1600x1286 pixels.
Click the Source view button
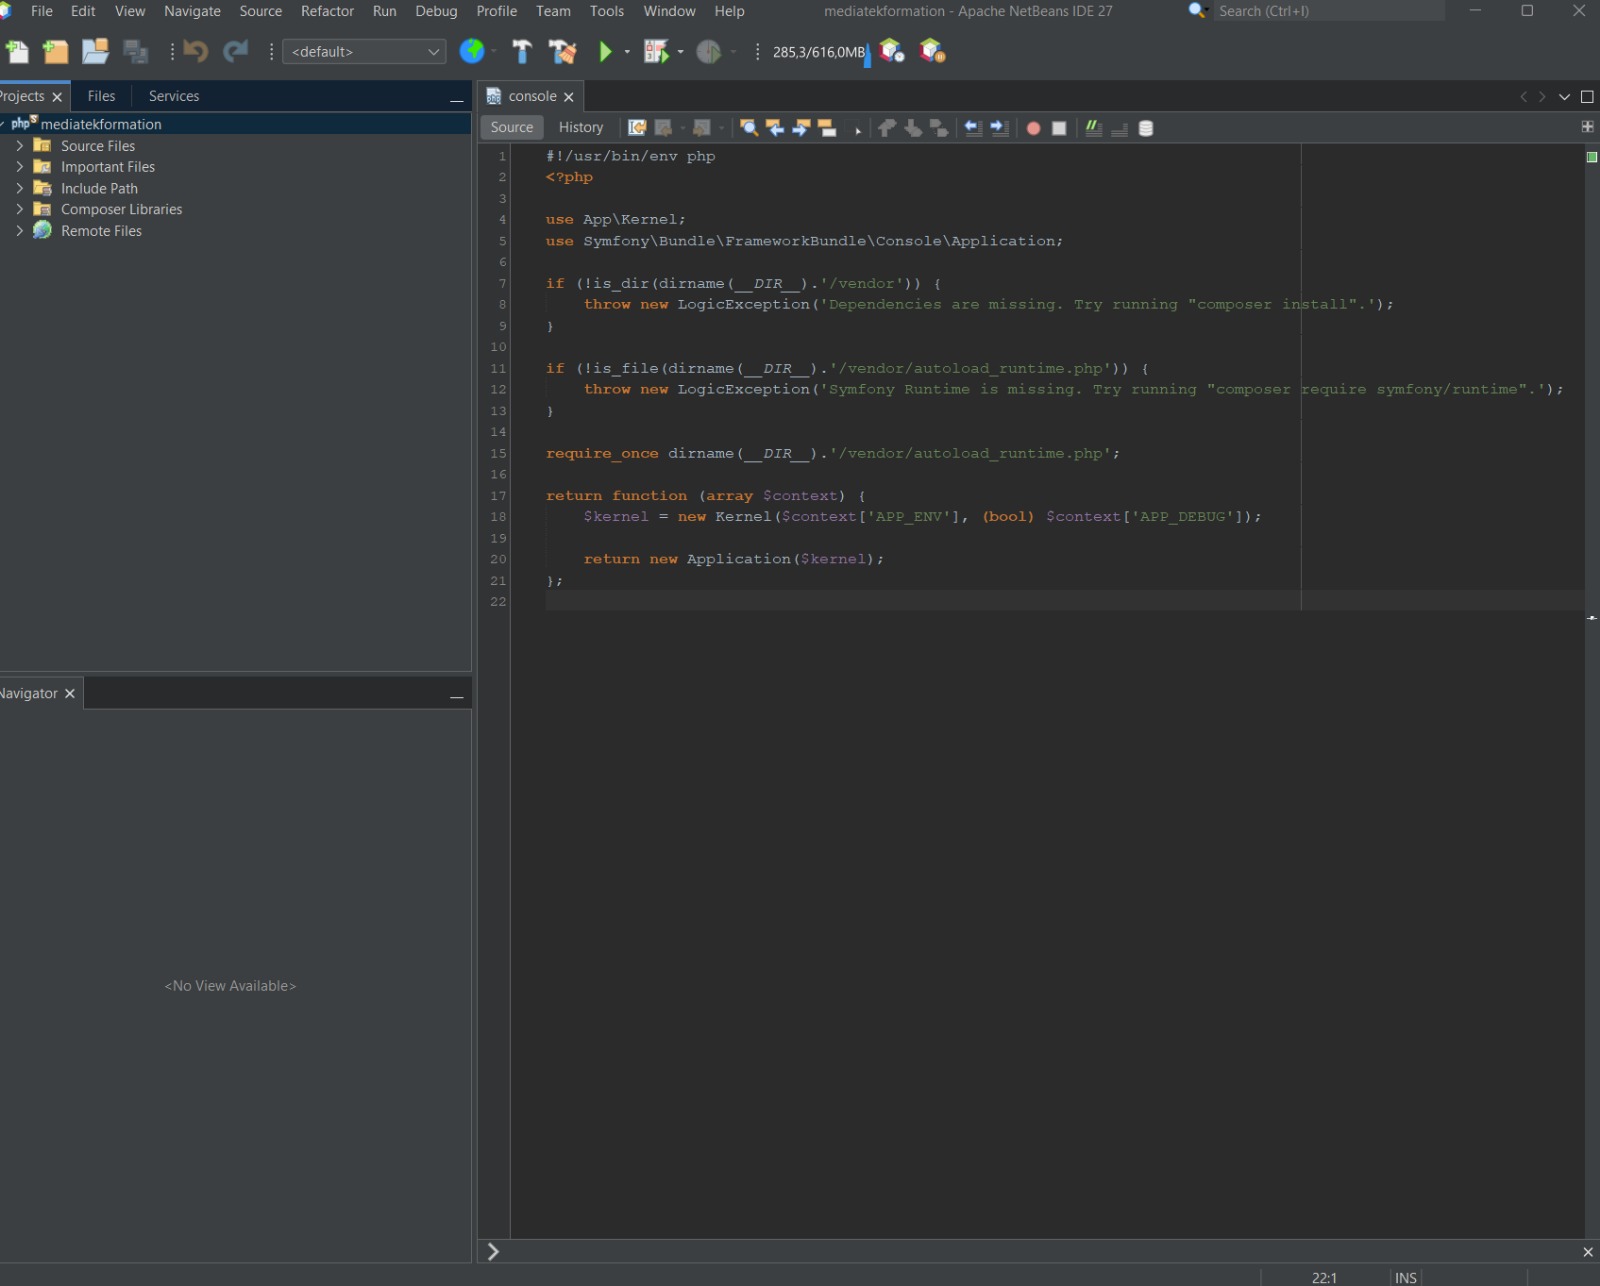[511, 128]
